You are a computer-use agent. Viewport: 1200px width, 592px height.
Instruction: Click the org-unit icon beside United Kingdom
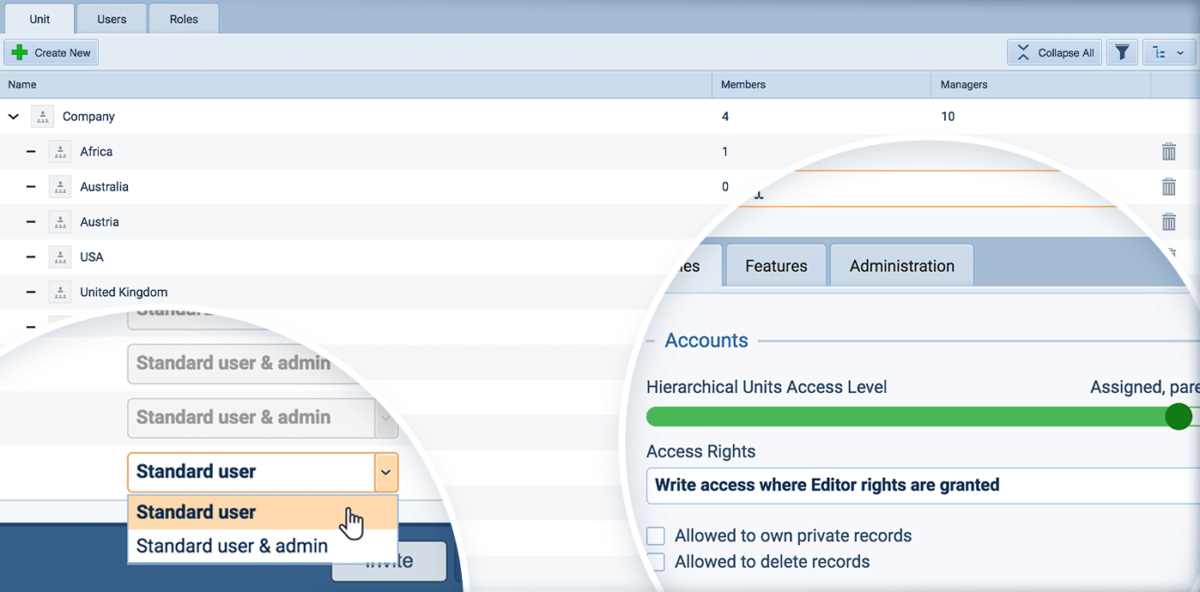pyautogui.click(x=57, y=291)
